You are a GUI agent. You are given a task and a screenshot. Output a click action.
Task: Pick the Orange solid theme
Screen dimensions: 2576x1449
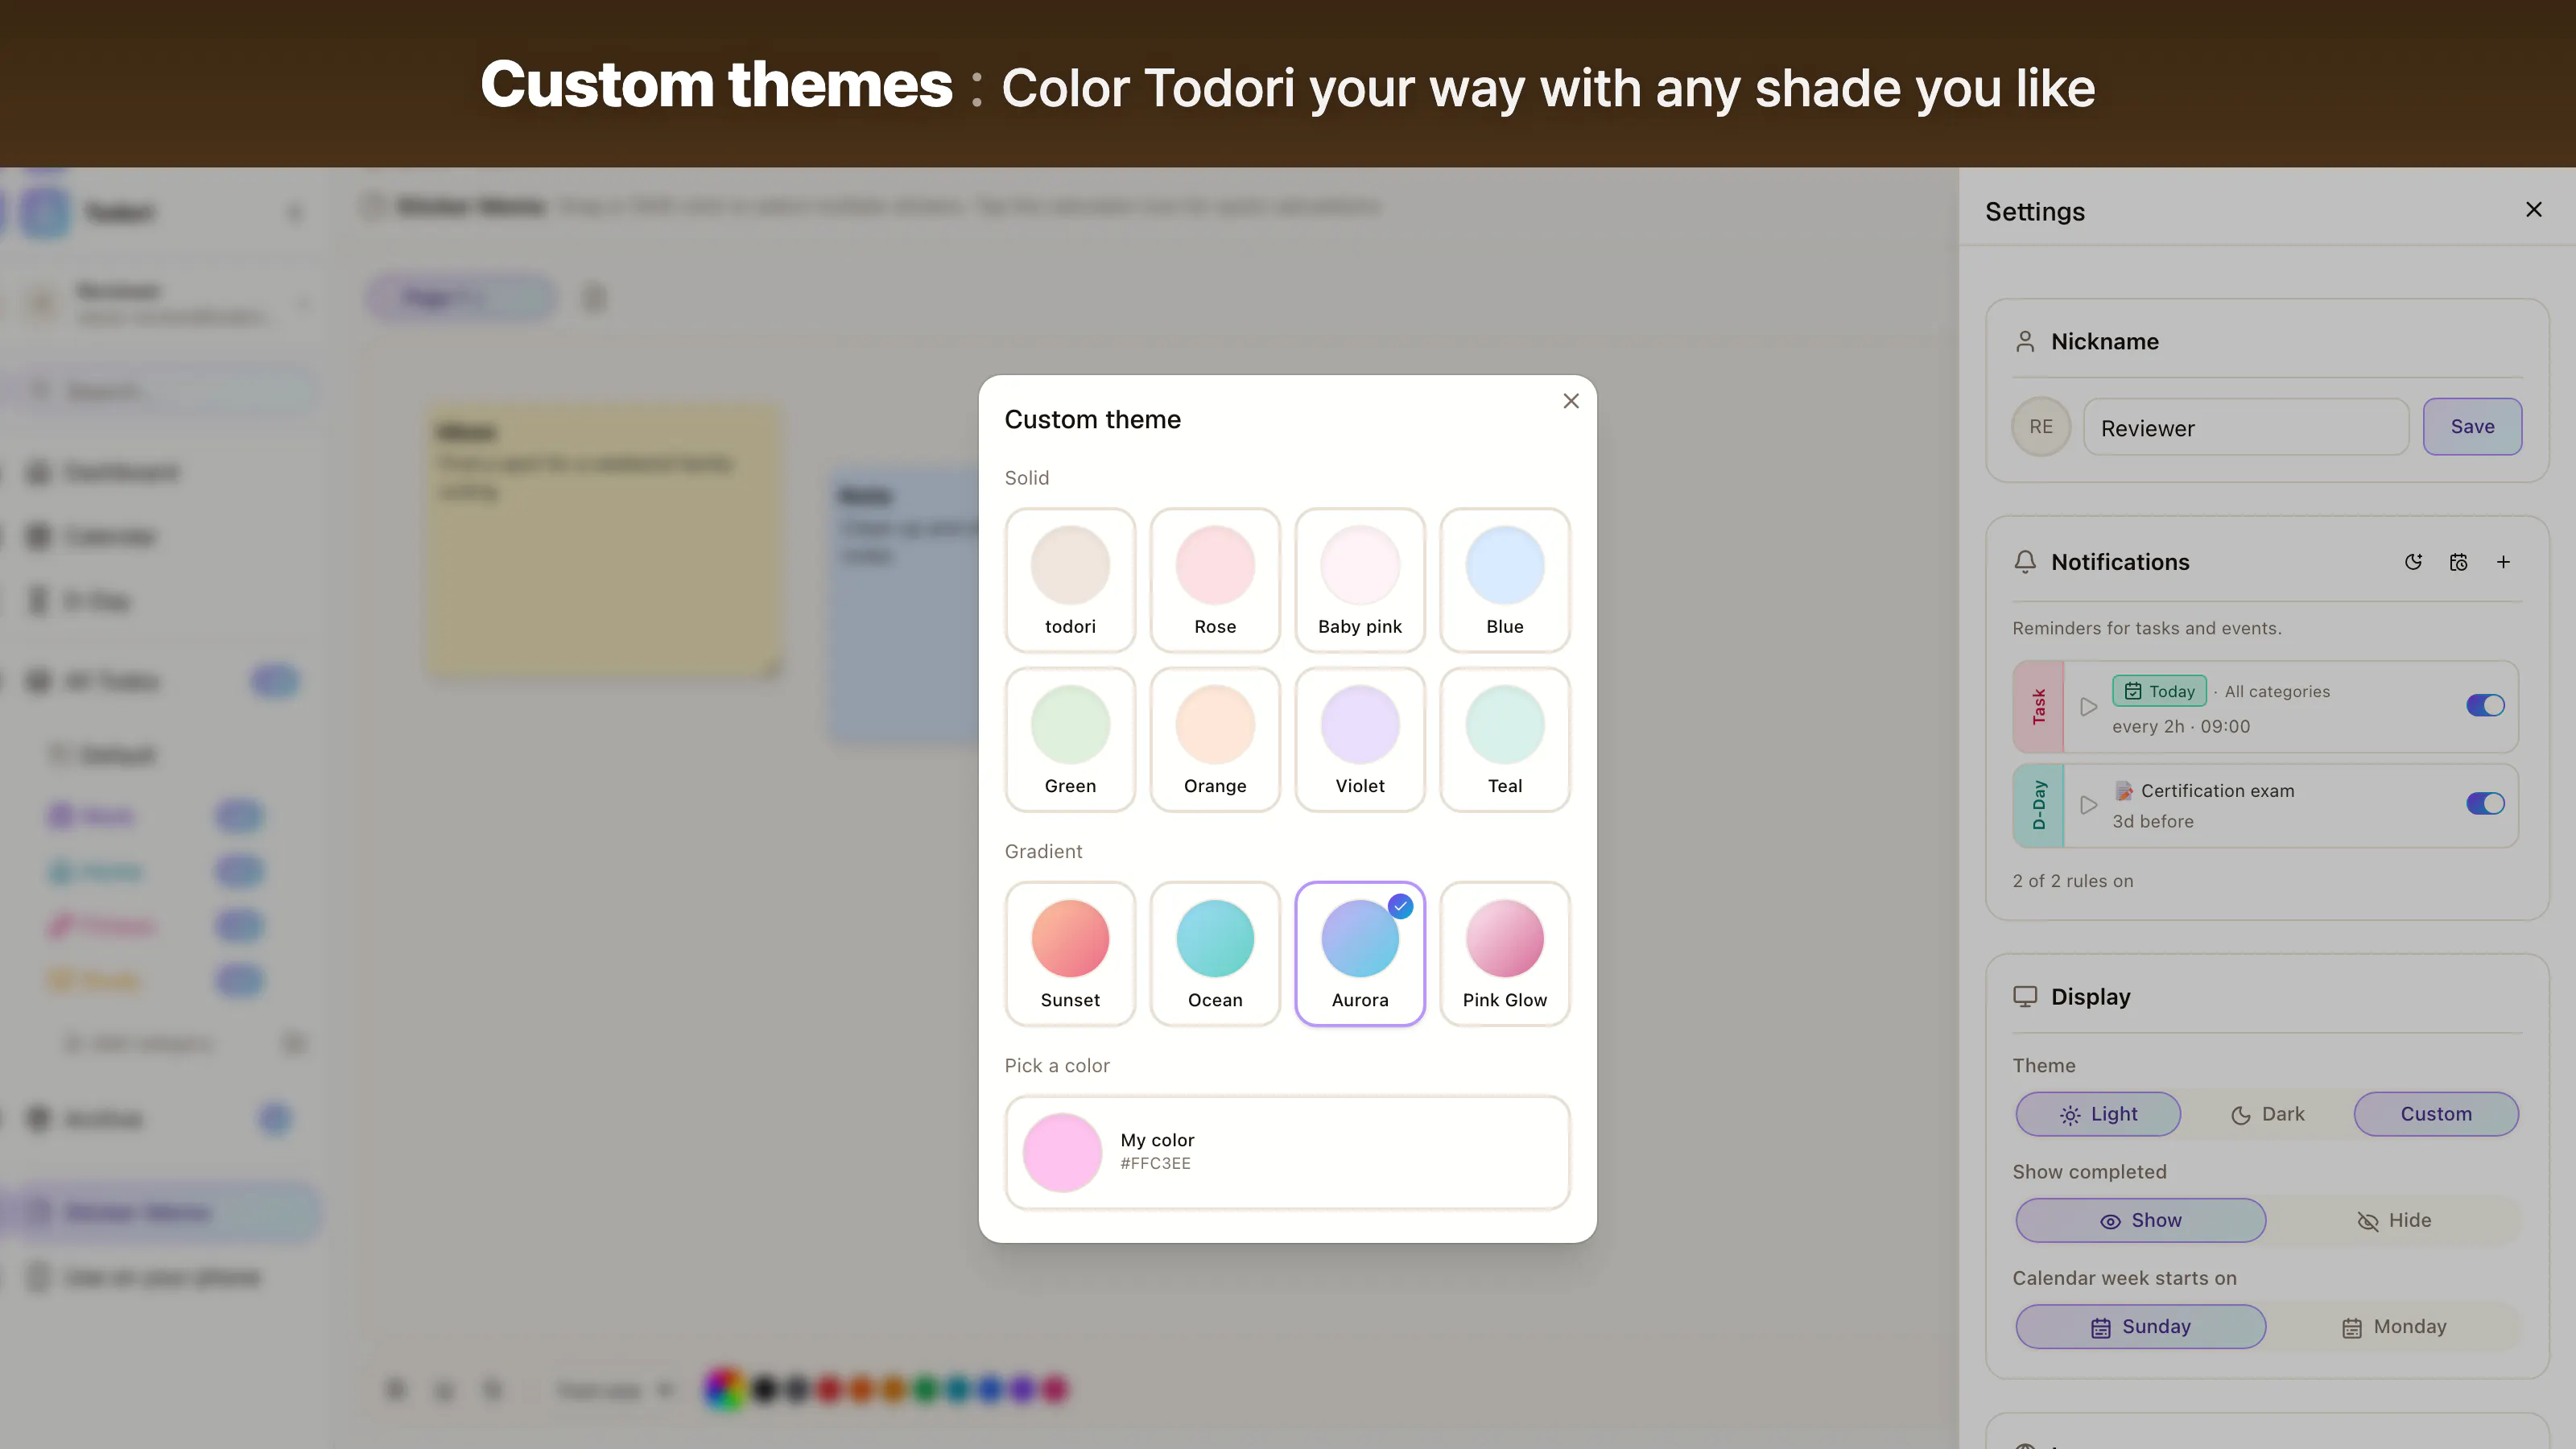point(1215,740)
